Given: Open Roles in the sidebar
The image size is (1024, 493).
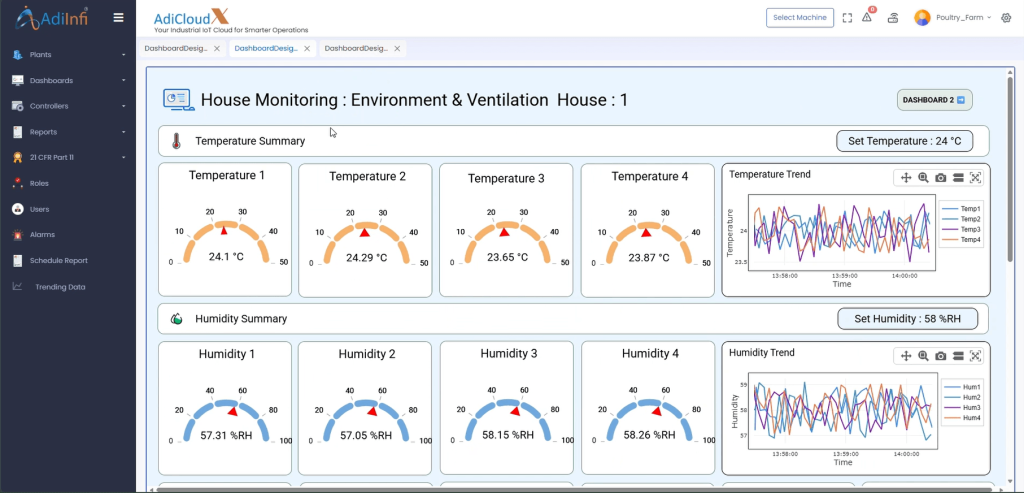Looking at the screenshot, I should pos(39,183).
